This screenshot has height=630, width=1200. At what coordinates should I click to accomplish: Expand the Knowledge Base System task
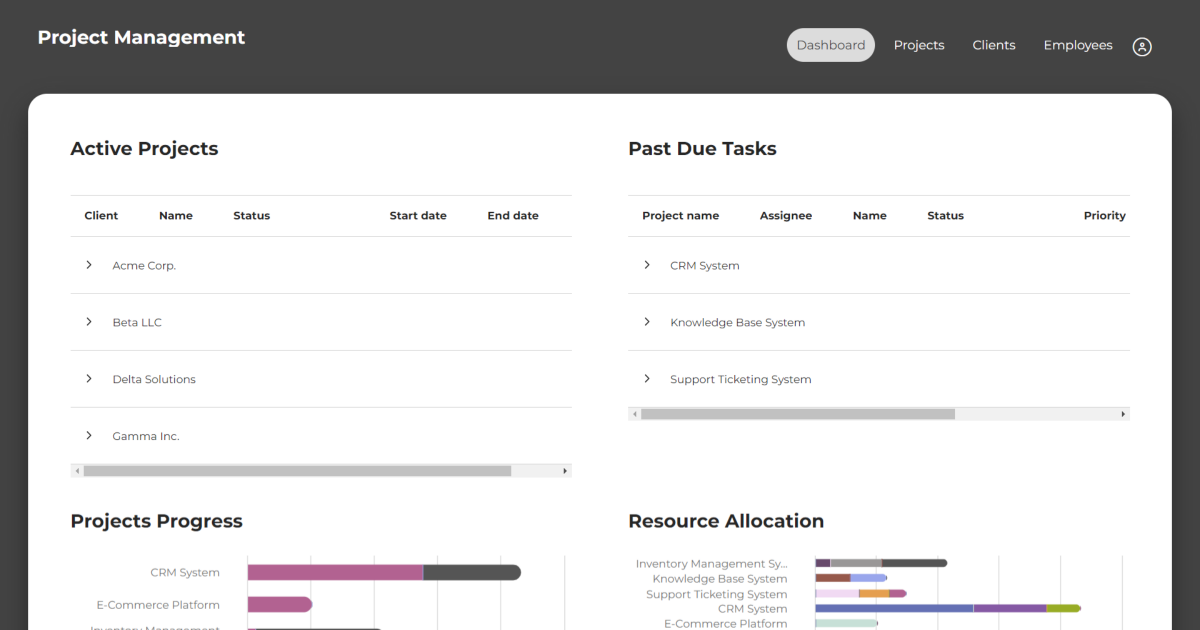647,322
